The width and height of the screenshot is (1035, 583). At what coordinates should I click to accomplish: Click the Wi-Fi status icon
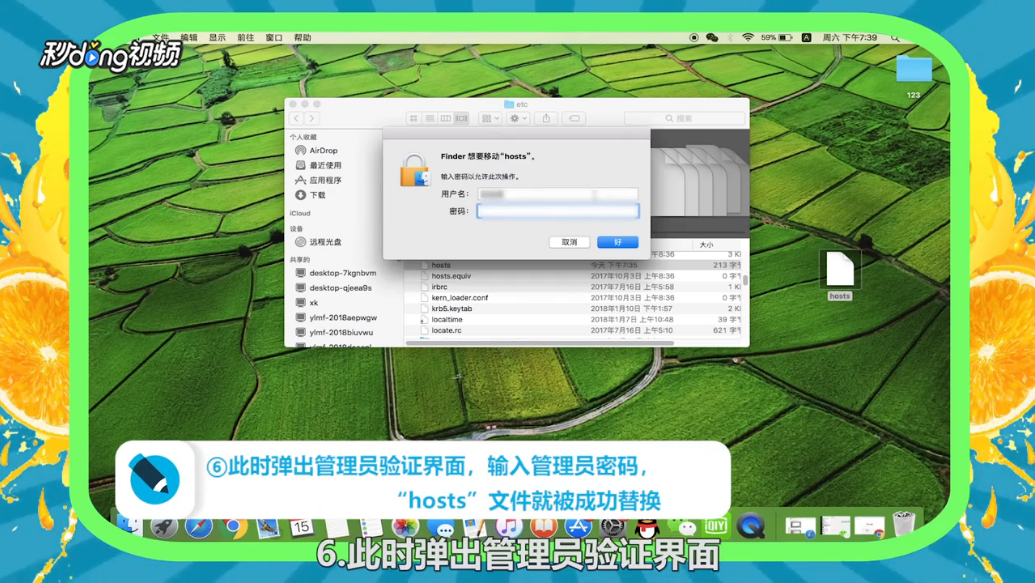(x=747, y=38)
